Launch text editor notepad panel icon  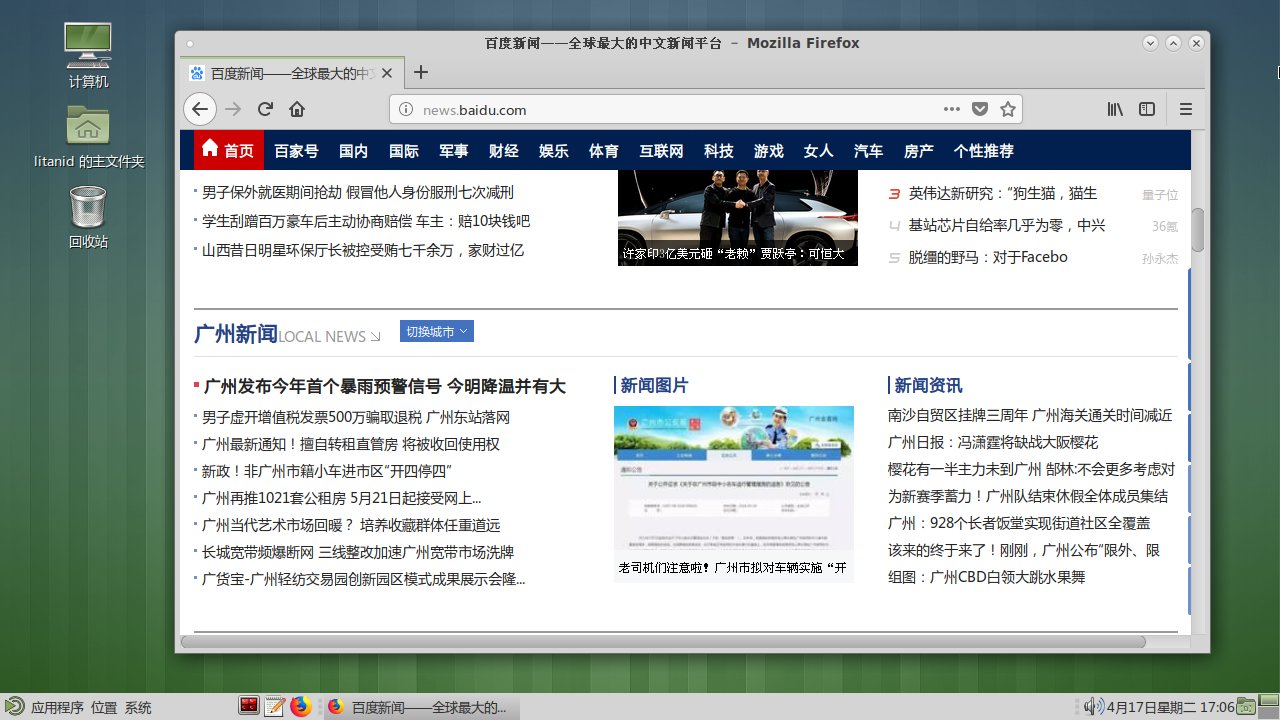pyautogui.click(x=275, y=707)
